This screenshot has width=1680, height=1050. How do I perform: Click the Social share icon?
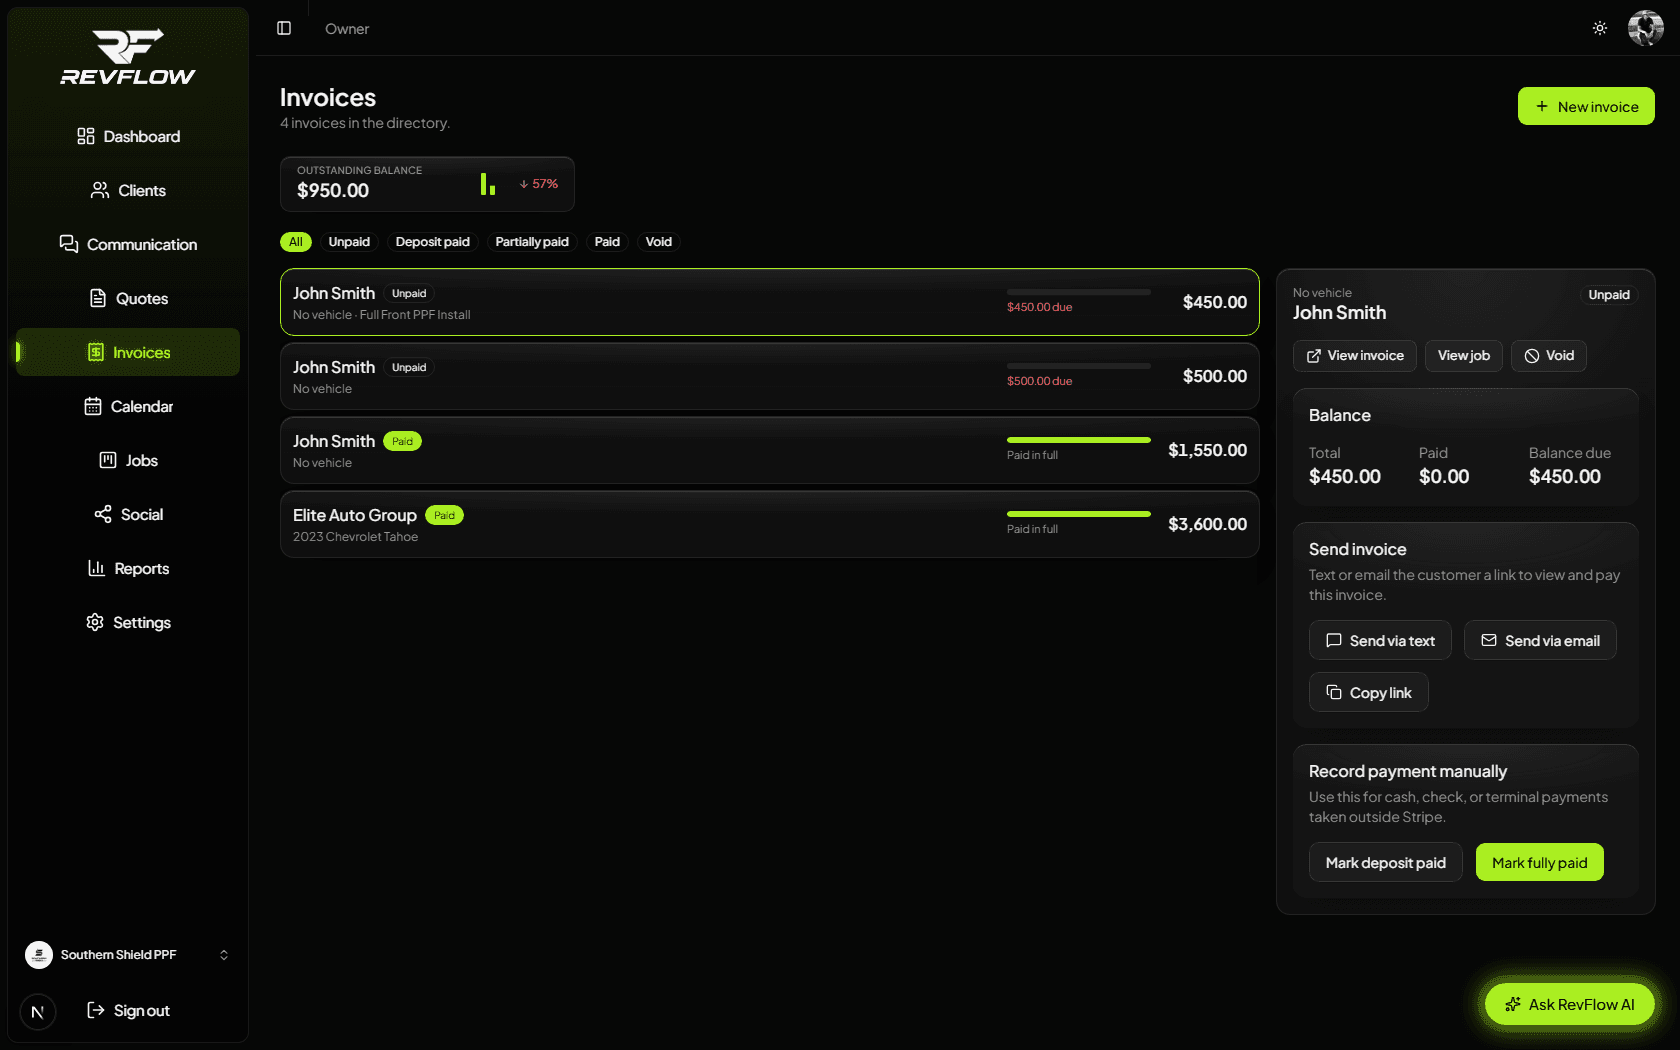click(103, 514)
